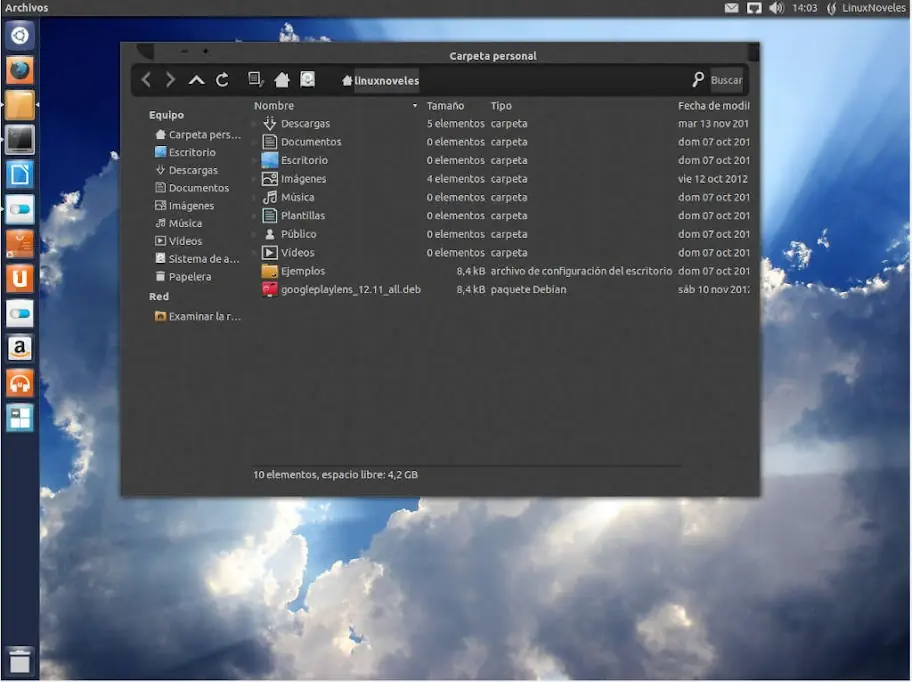Click the magnifier search icon

698,80
